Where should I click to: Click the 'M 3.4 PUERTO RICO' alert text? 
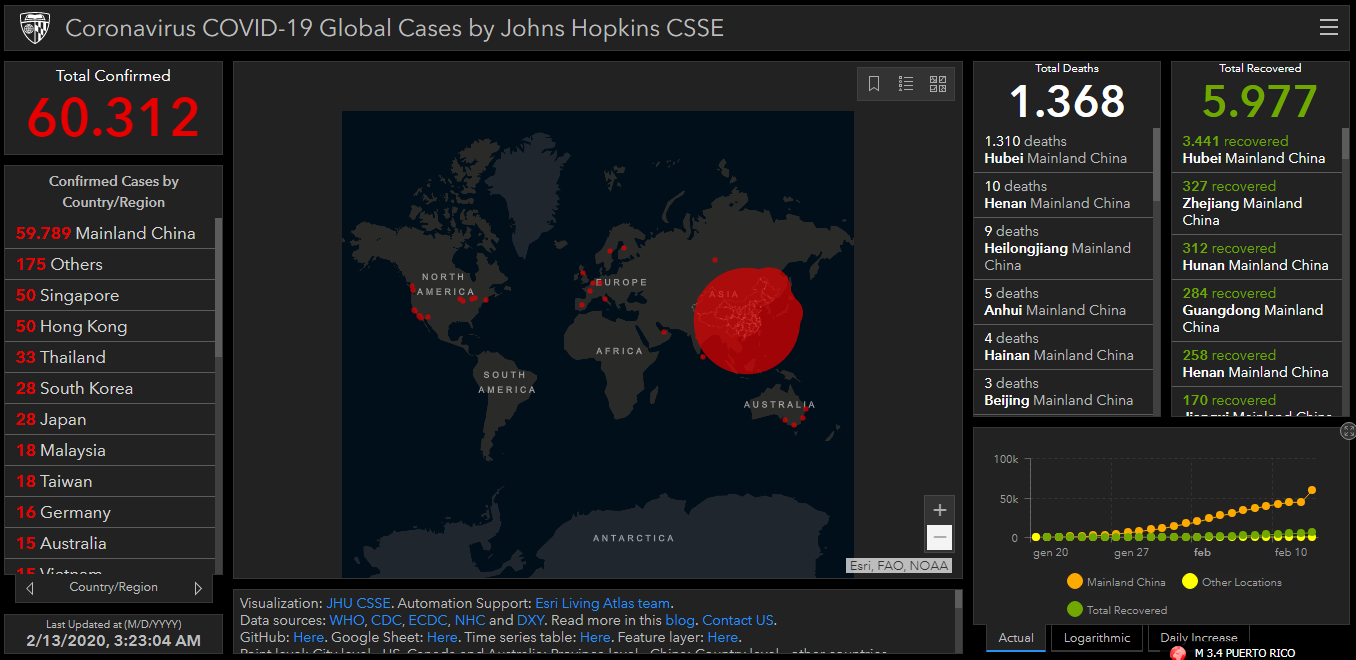click(1244, 653)
